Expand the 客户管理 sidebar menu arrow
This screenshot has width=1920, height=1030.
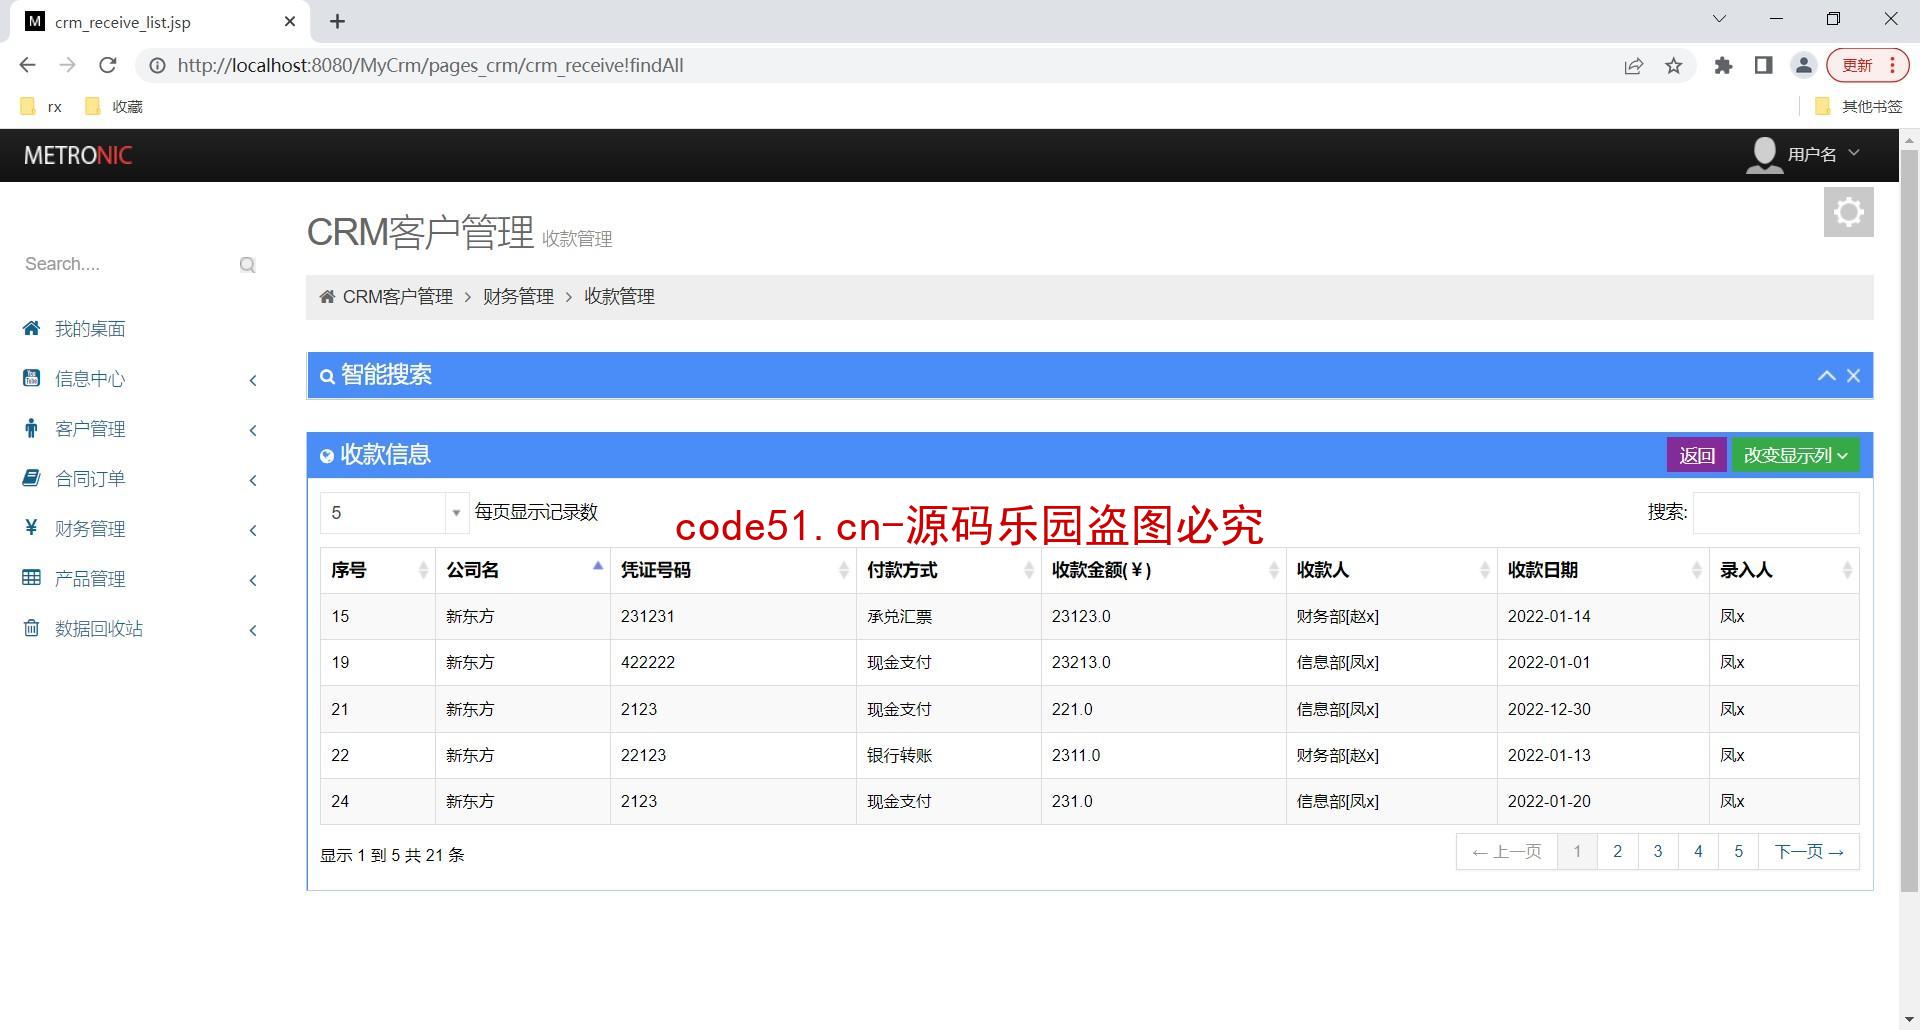point(253,430)
